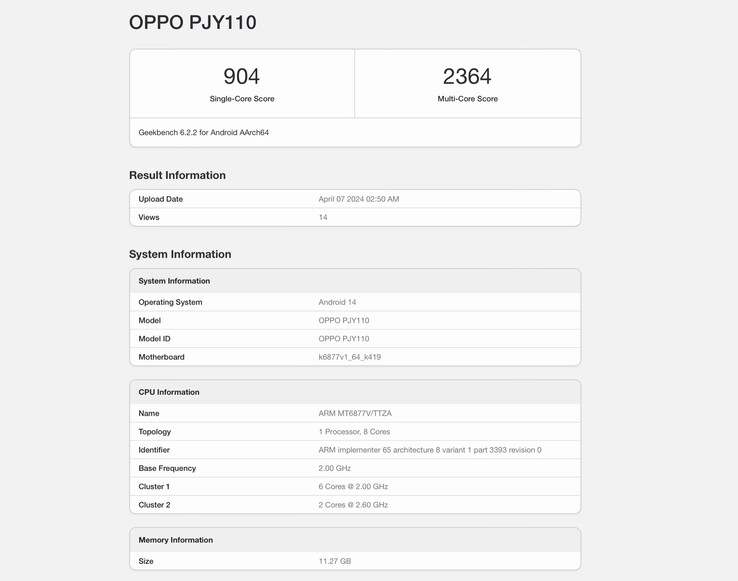Select 2 Cores @ 2.60 GHz value
This screenshot has height=581, width=738.
click(353, 505)
